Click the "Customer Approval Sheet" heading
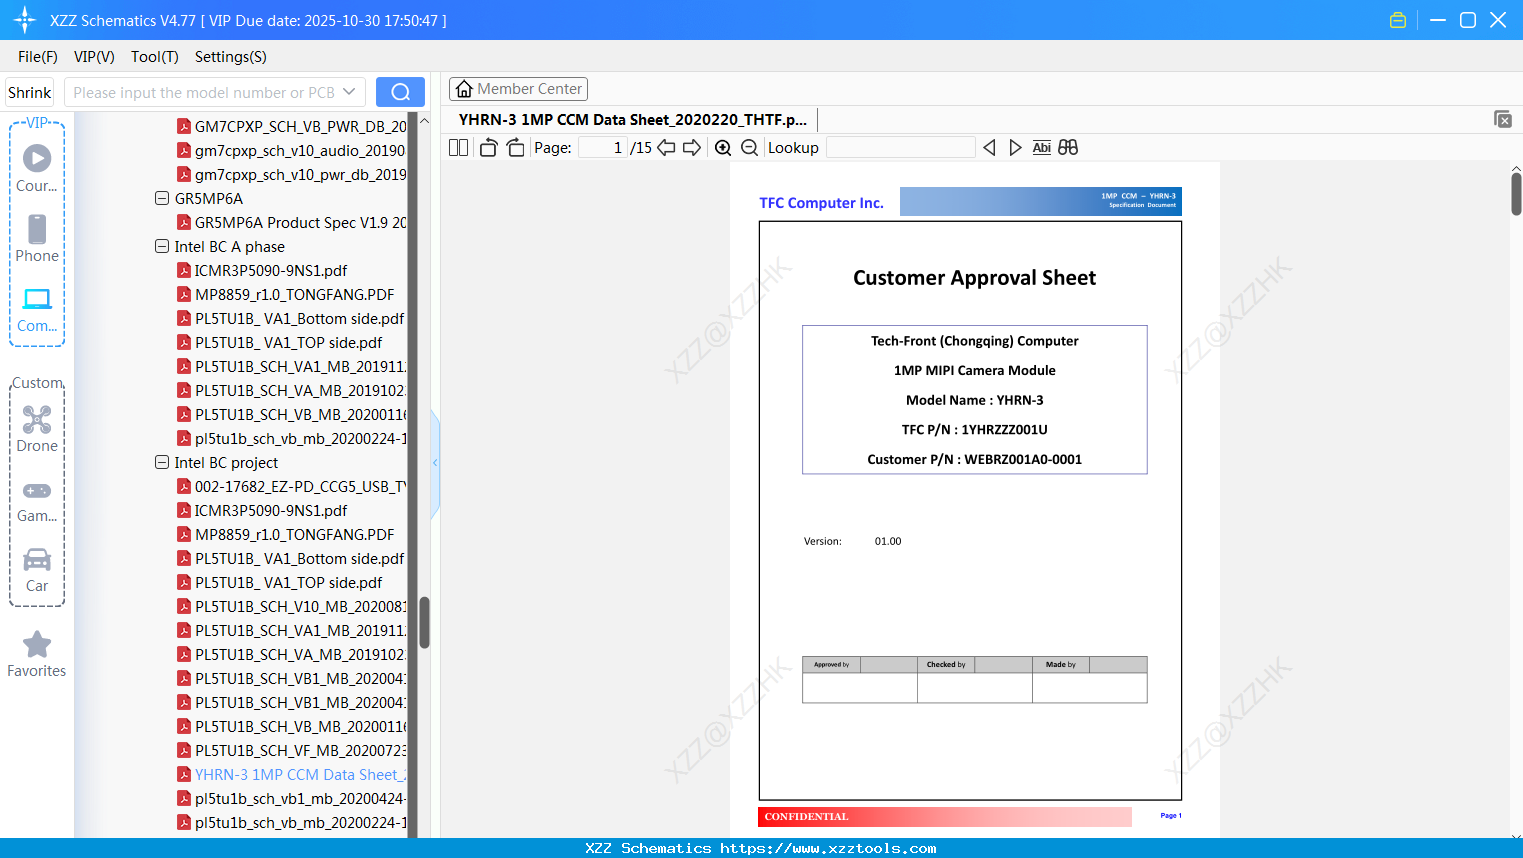 [974, 278]
